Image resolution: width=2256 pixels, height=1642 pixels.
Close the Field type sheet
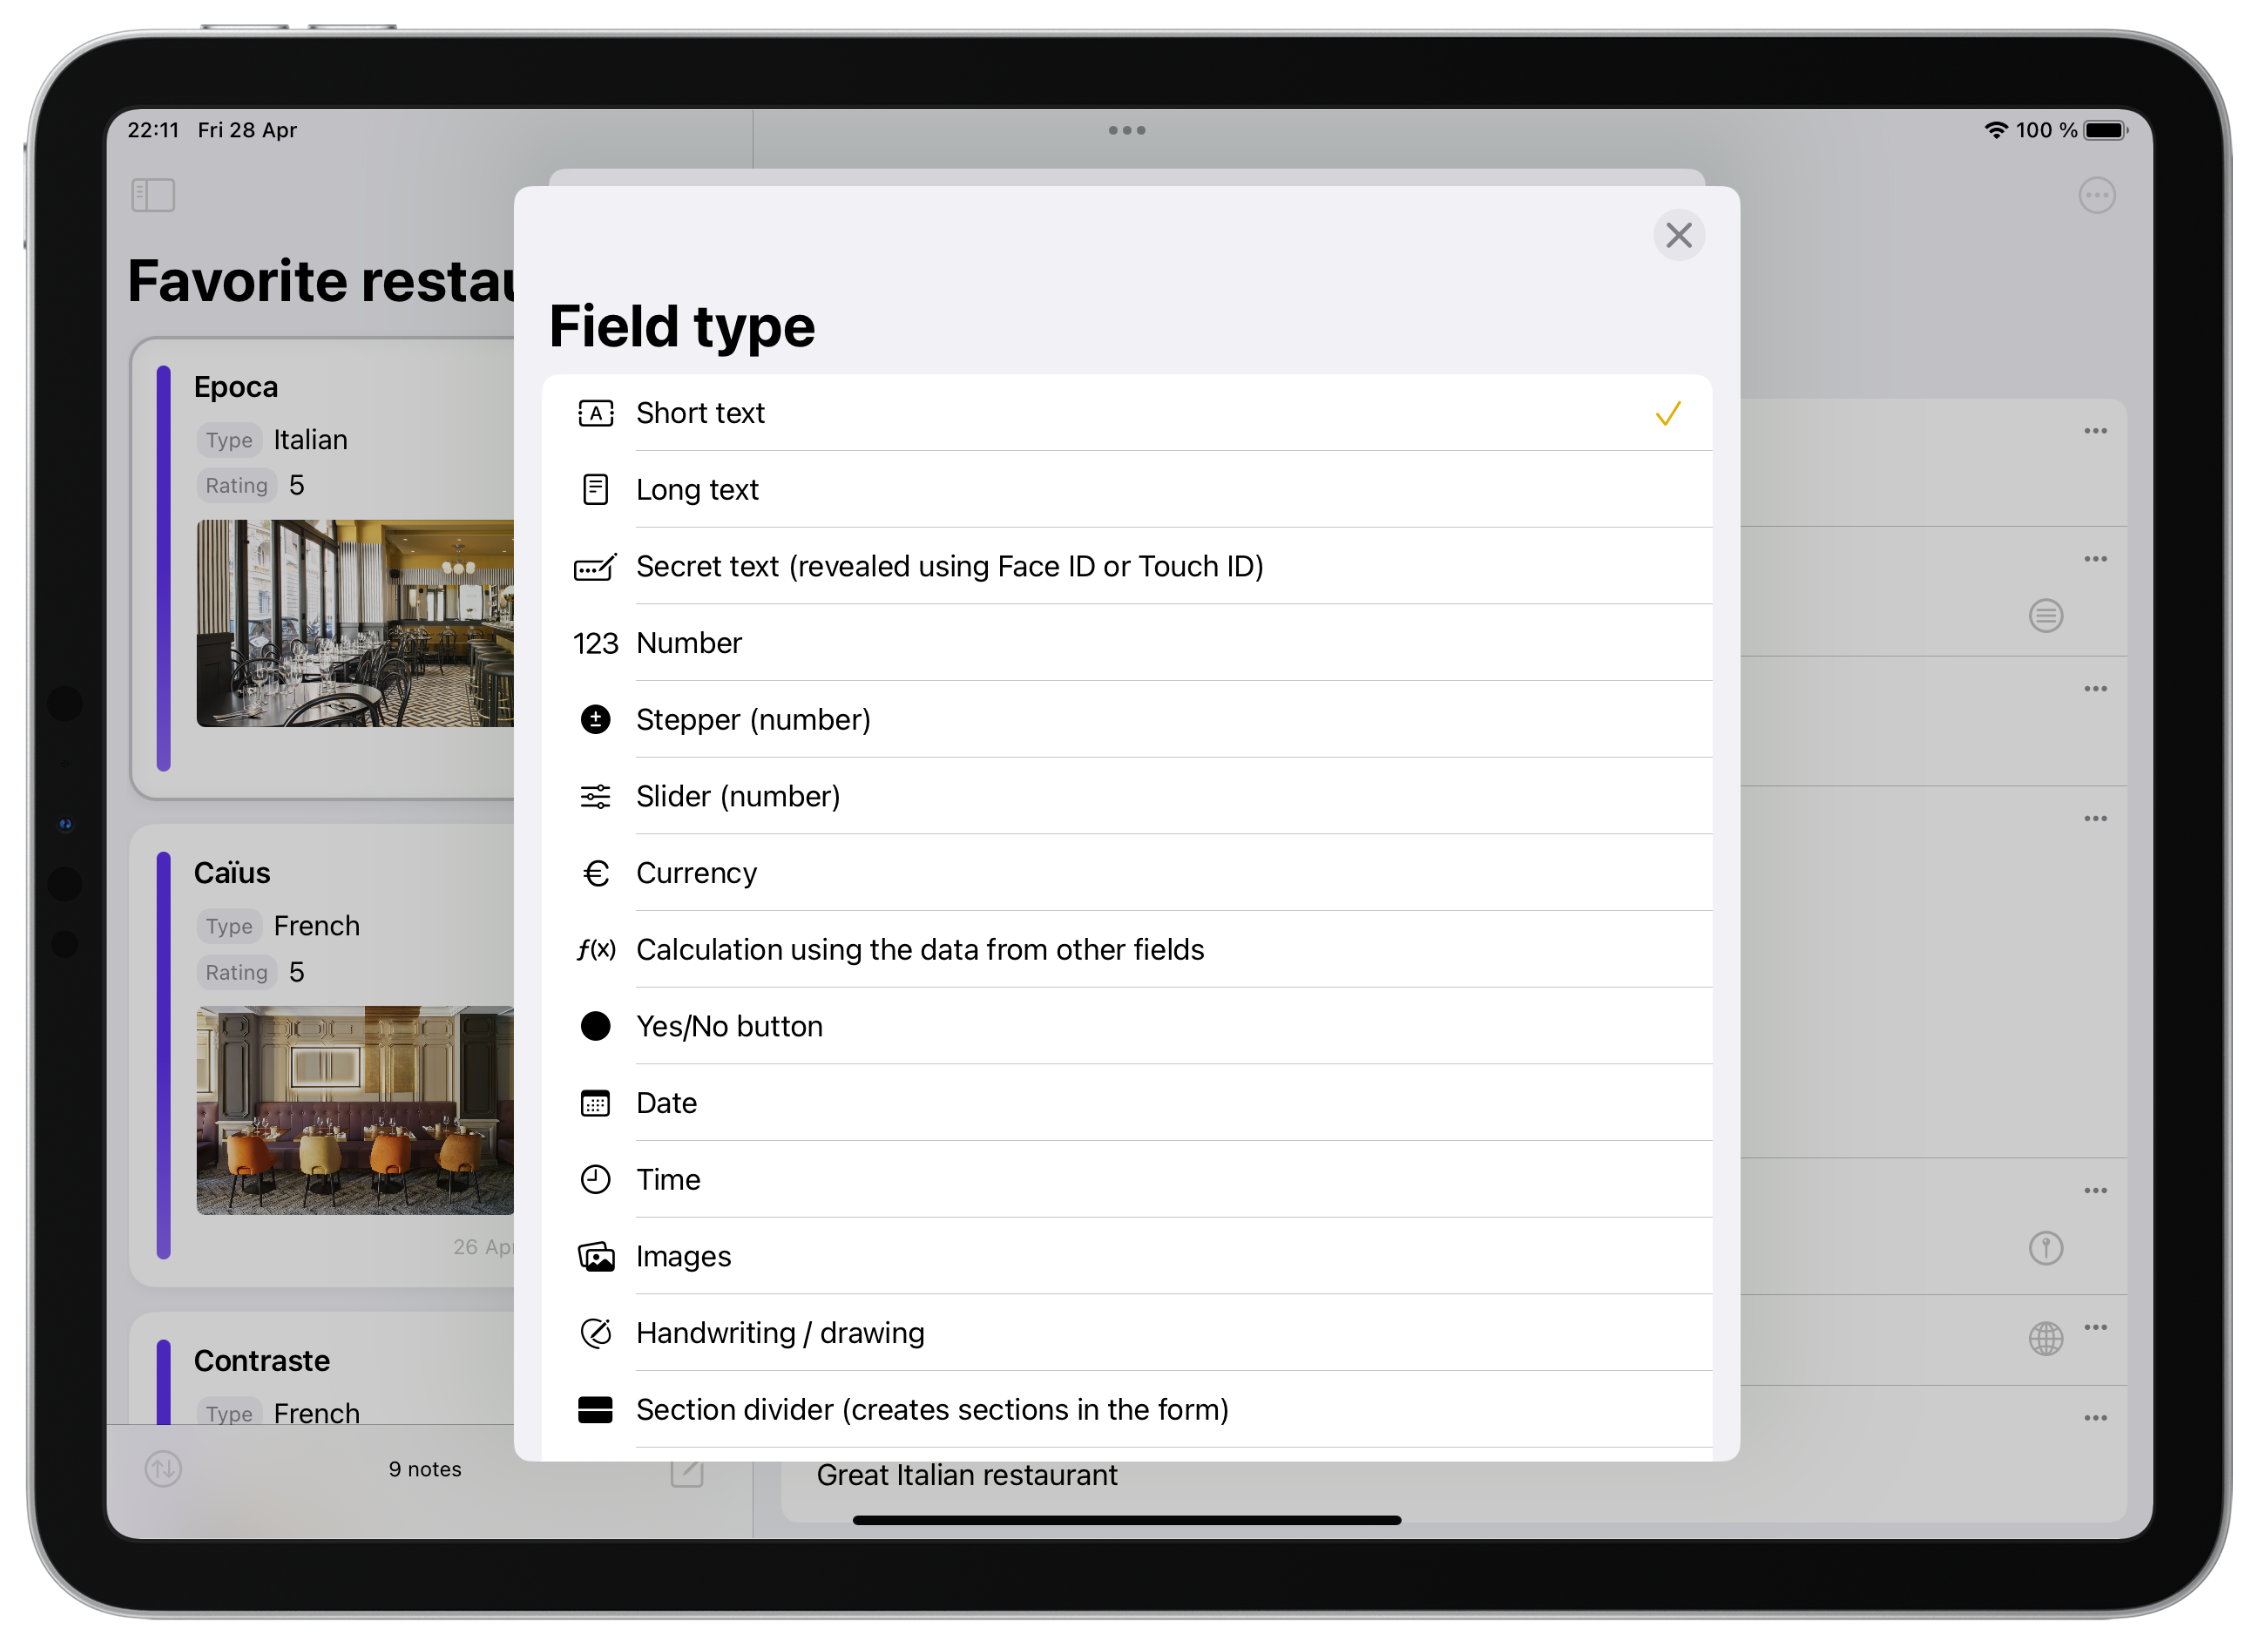point(1678,235)
